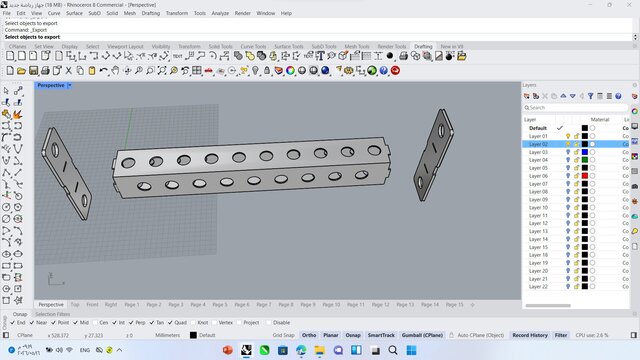Open the status bar current layer Default selector
The image size is (640, 360).
tap(203, 335)
